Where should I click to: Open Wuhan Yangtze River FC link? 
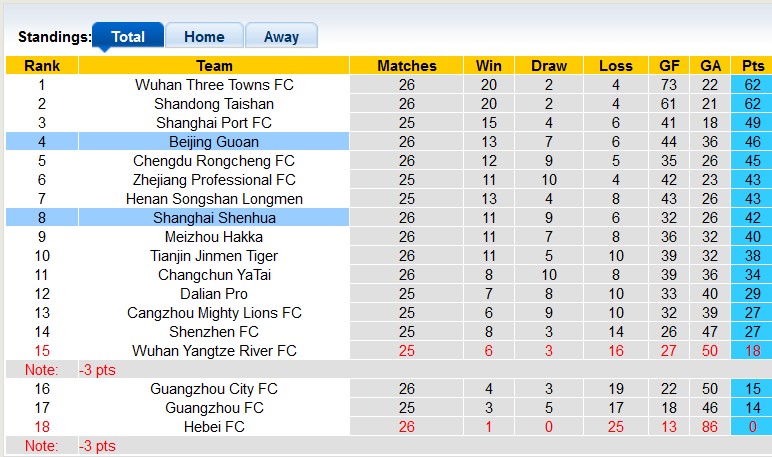[x=214, y=351]
